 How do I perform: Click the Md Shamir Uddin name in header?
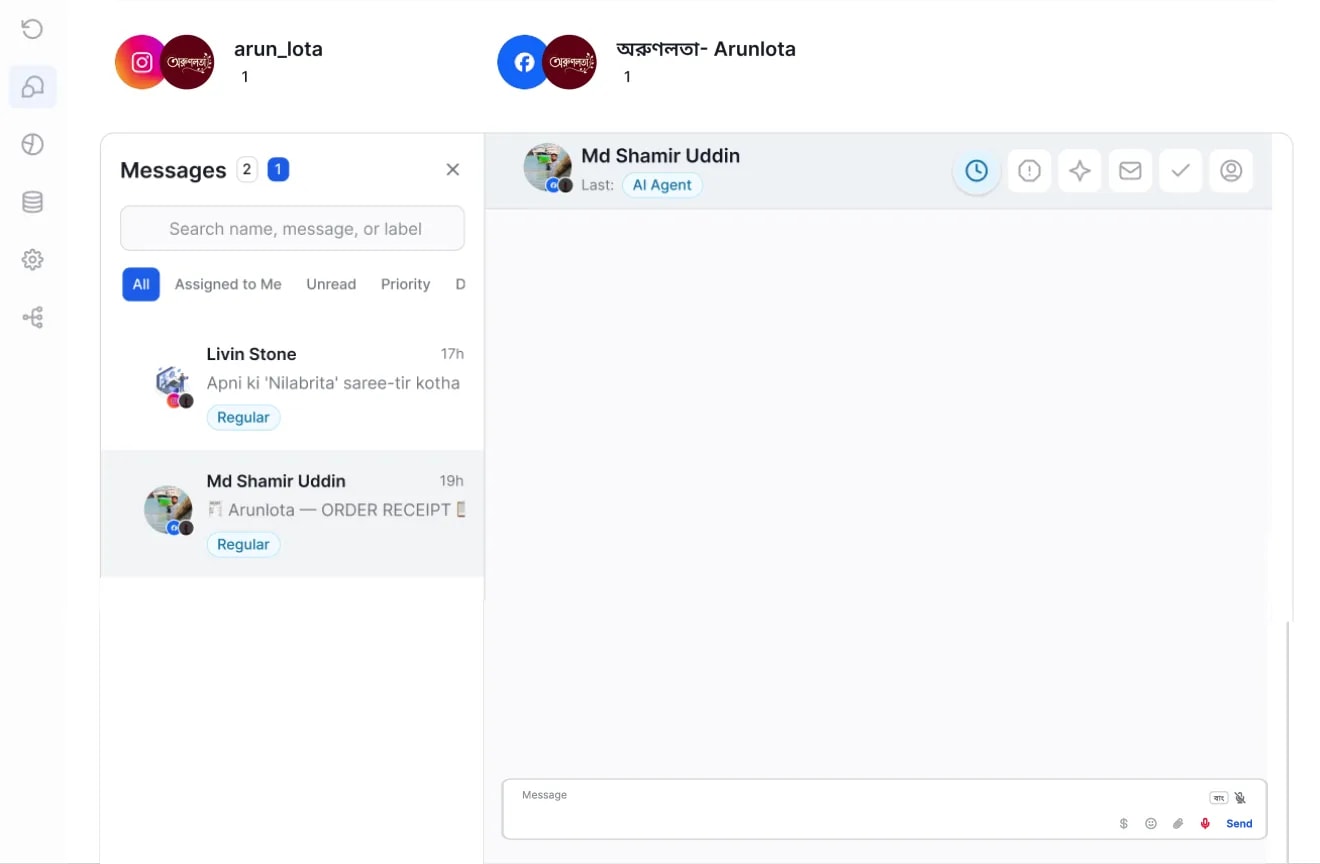661,156
